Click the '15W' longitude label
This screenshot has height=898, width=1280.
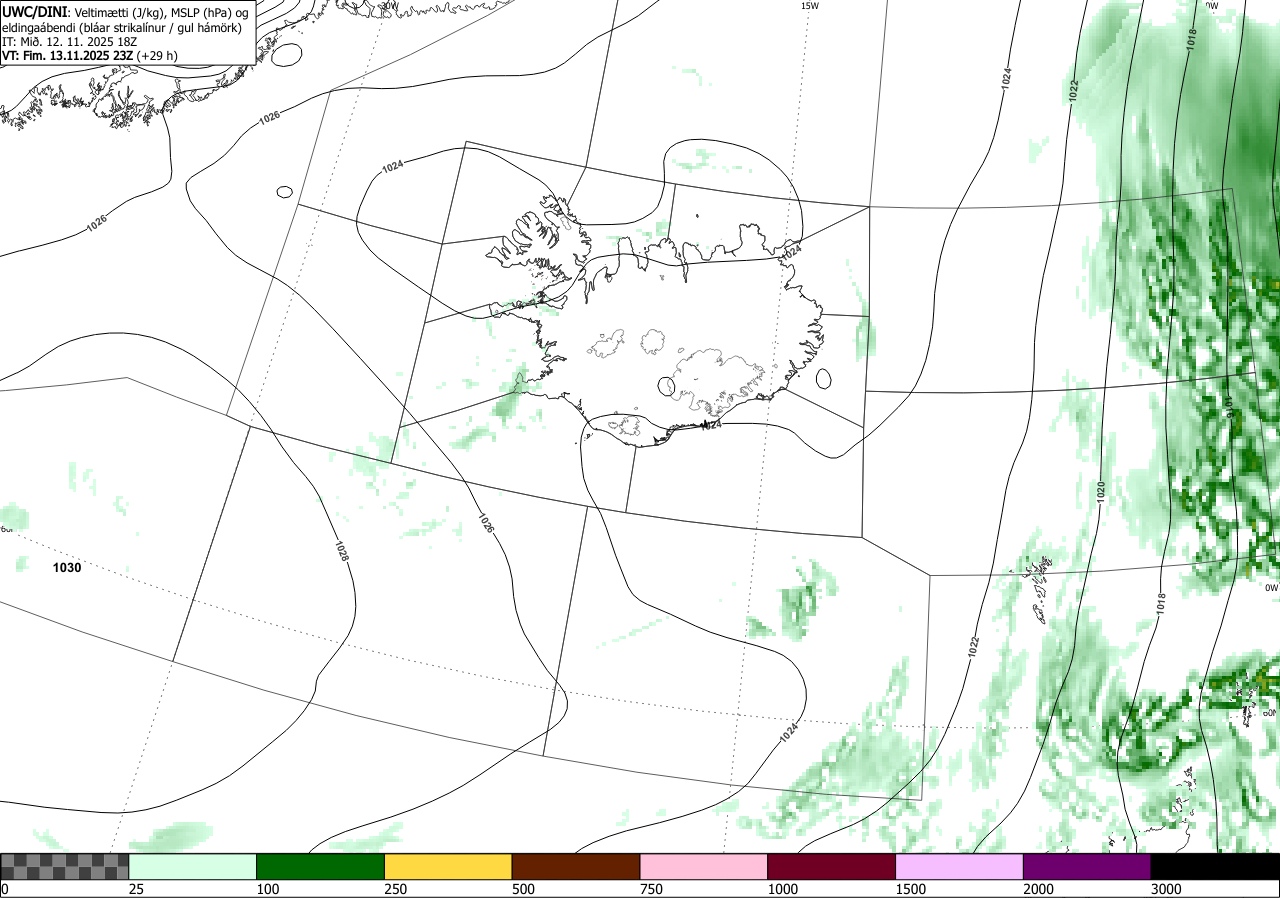[x=810, y=6]
